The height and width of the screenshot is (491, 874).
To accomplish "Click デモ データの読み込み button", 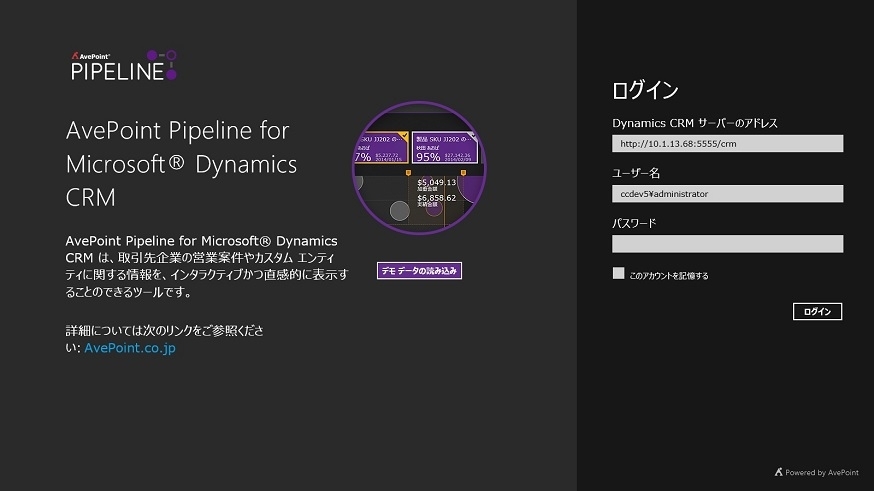I will click(x=419, y=271).
